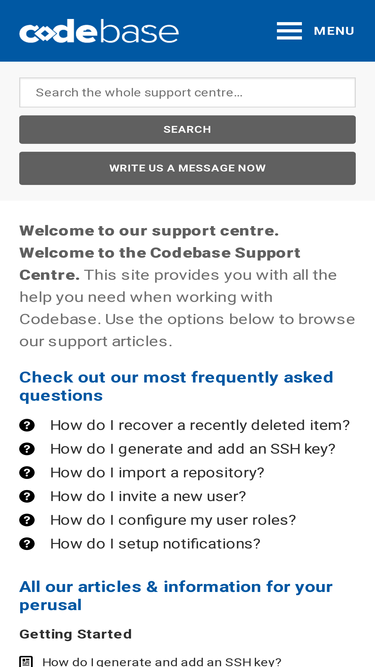Click question icon beside setup notifications
Screen dimensions: 375x667
pos(27,544)
